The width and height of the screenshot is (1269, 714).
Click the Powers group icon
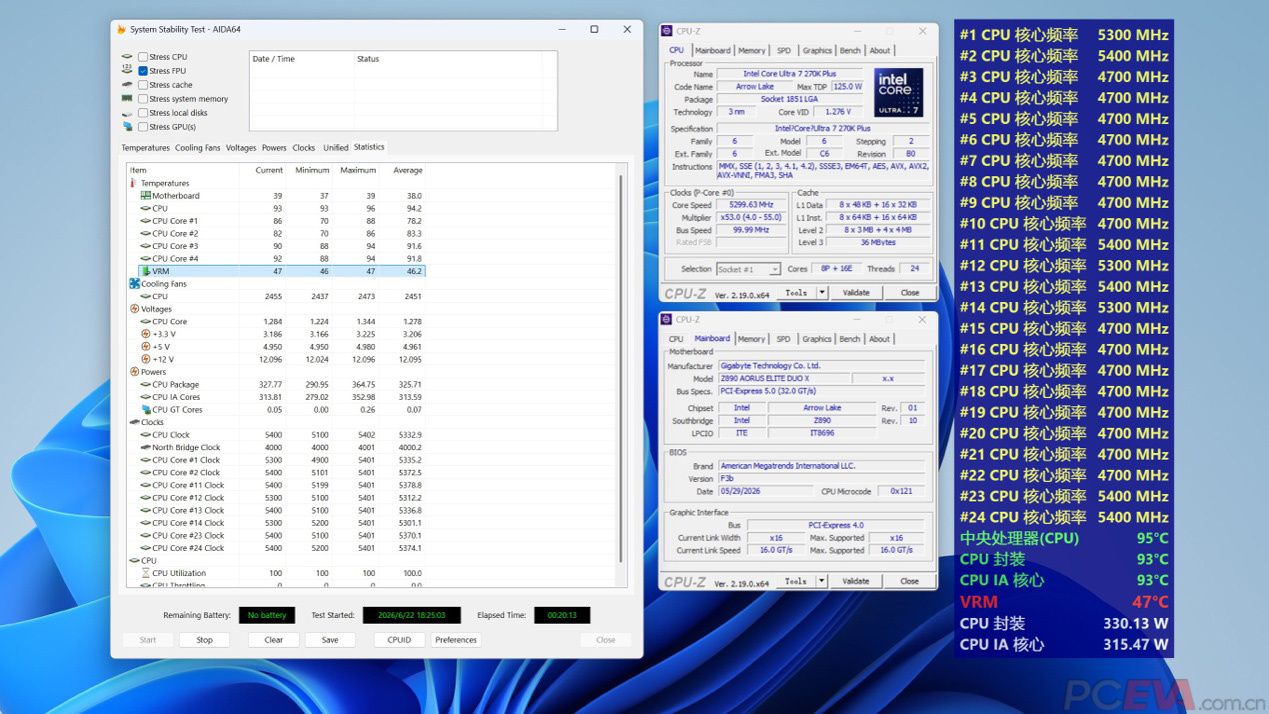point(134,372)
